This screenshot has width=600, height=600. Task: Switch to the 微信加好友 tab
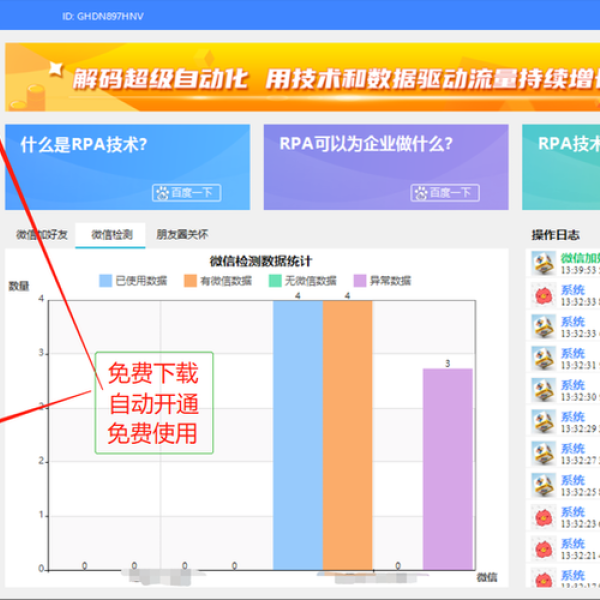click(x=41, y=235)
